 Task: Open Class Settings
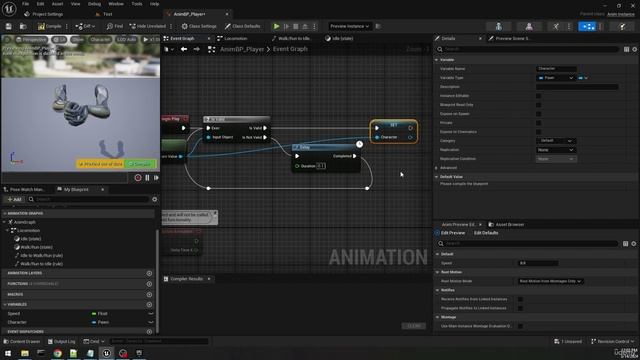pyautogui.click(x=199, y=26)
